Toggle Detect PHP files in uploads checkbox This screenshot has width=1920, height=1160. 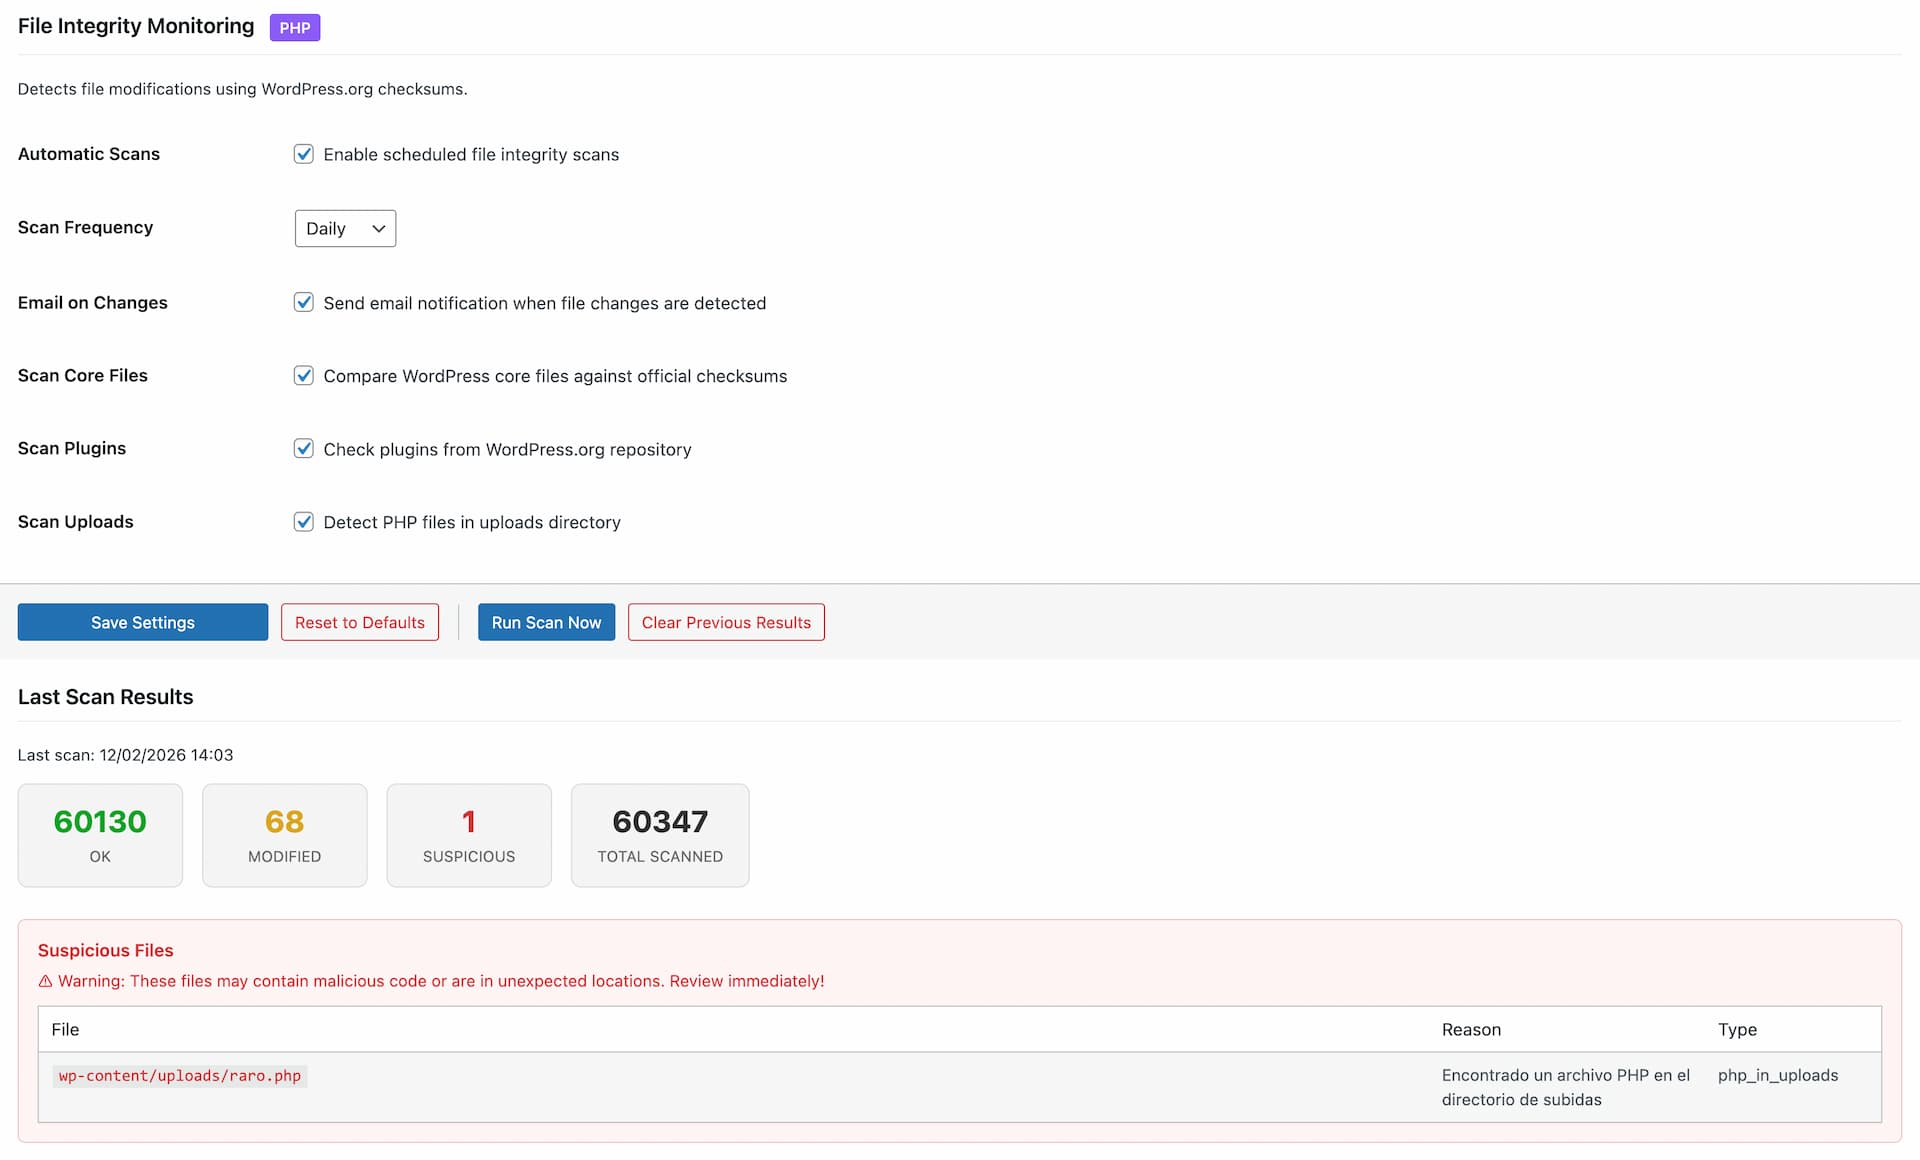303,522
